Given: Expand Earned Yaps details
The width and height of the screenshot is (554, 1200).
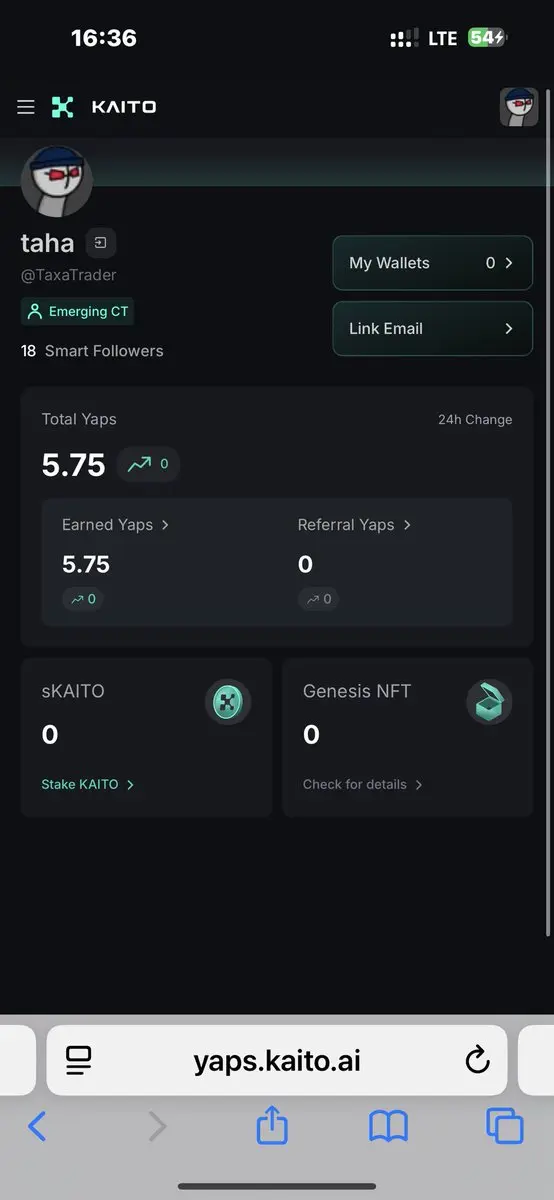Looking at the screenshot, I should point(116,525).
